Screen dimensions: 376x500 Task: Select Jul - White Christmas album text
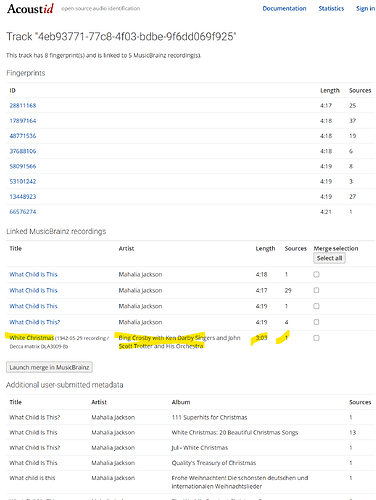(x=200, y=448)
